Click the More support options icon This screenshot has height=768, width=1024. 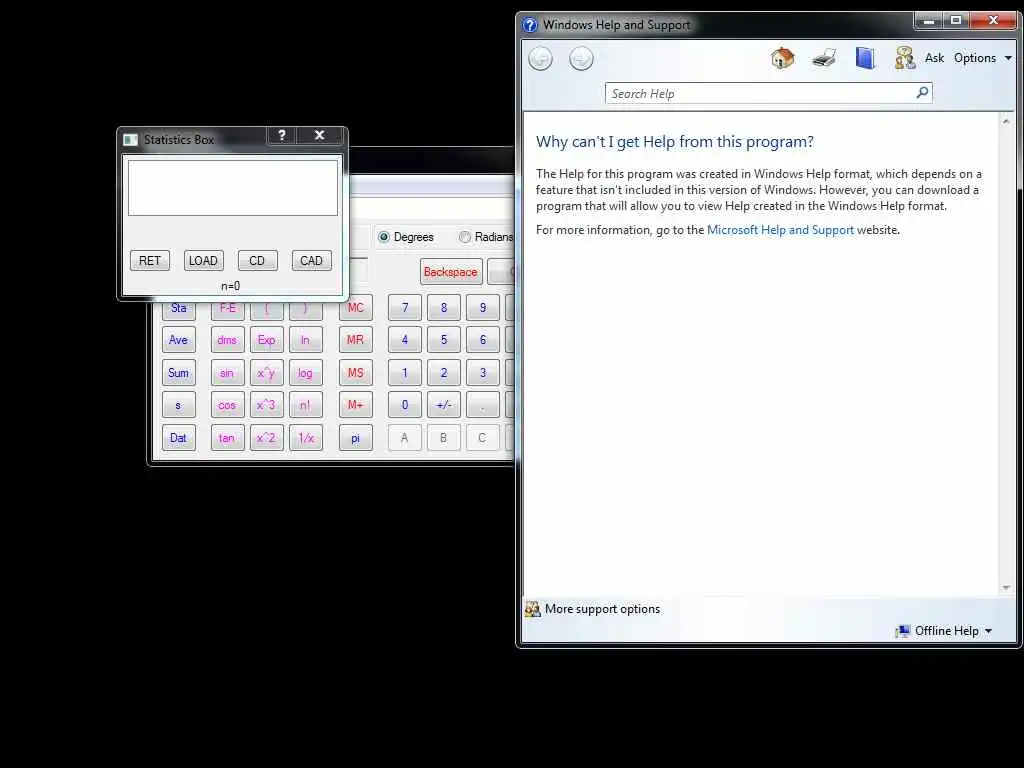533,609
